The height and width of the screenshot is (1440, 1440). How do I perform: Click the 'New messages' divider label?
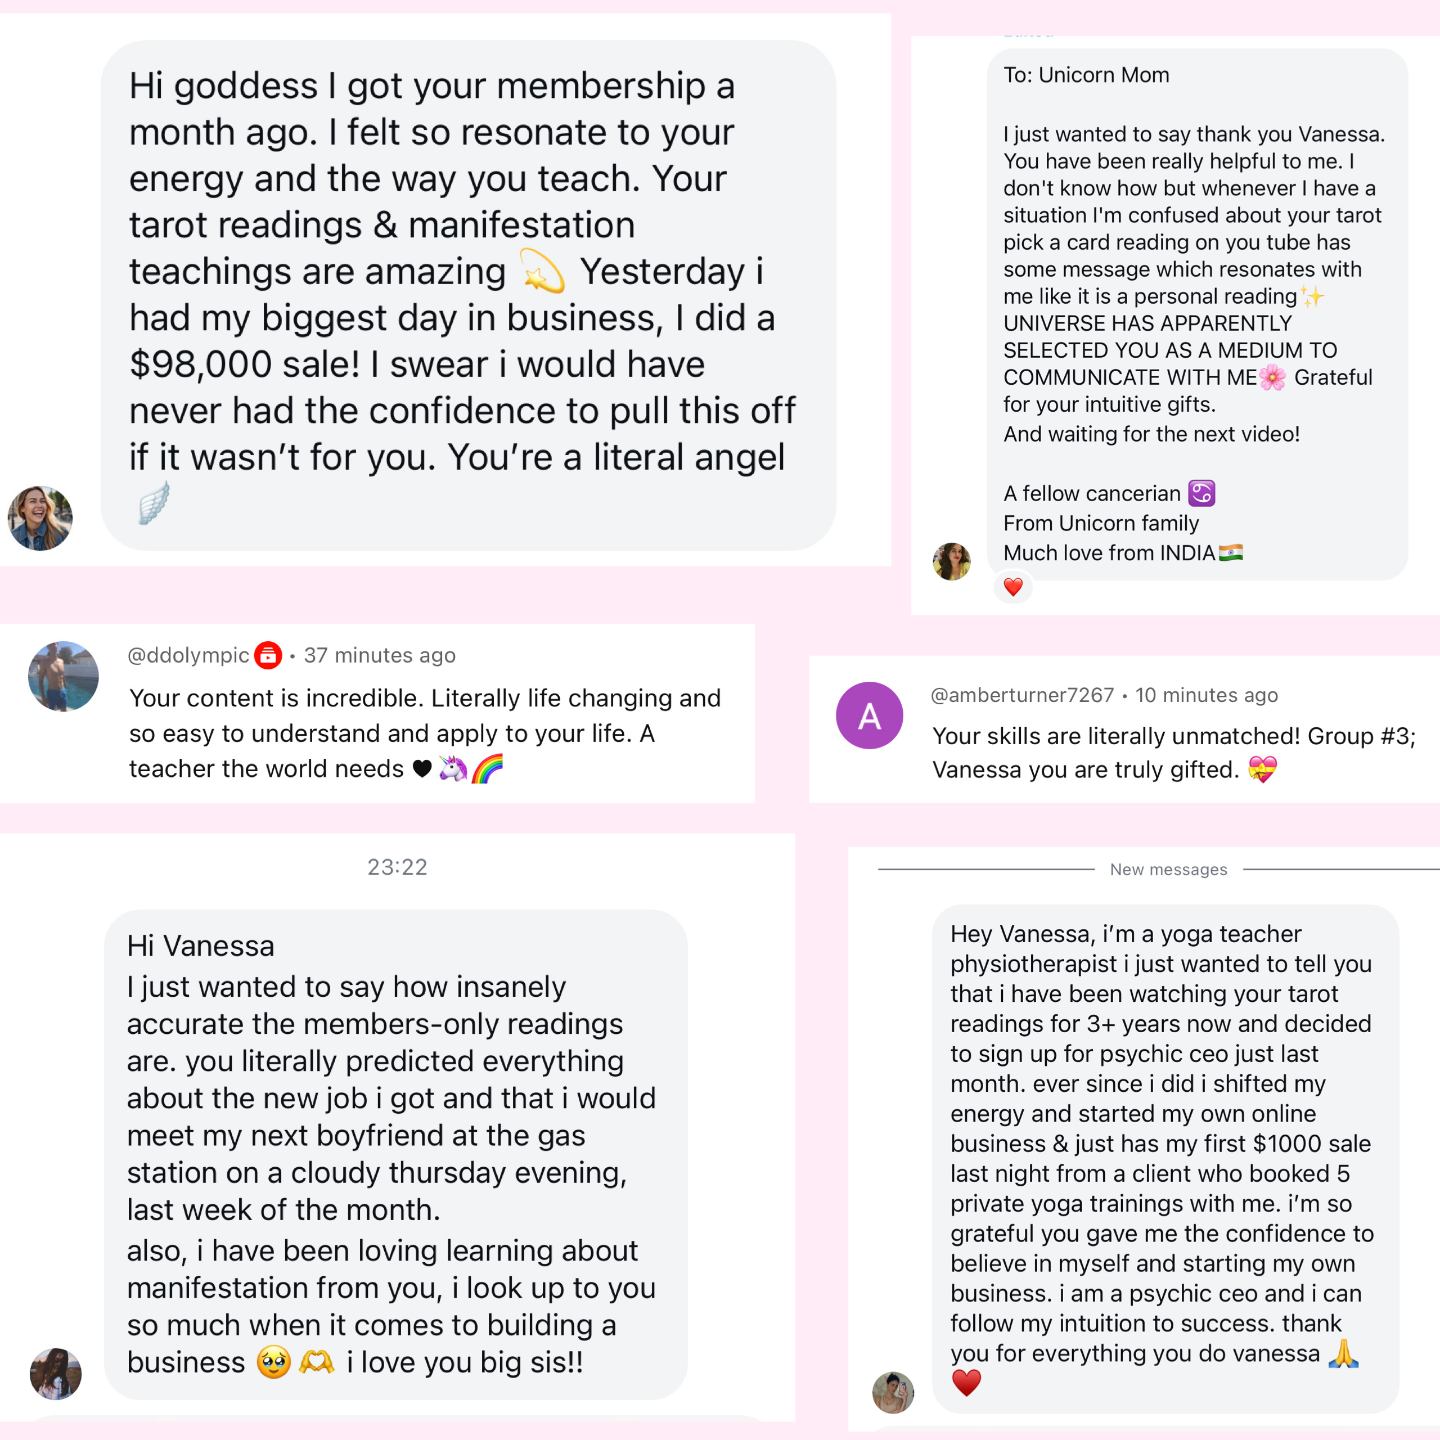[1168, 869]
